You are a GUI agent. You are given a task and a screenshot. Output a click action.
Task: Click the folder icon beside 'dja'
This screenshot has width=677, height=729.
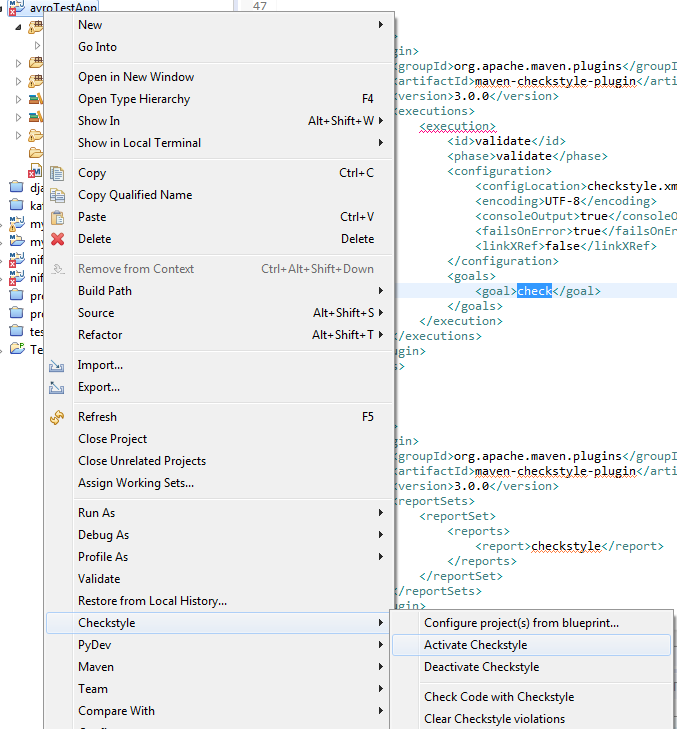coord(17,187)
